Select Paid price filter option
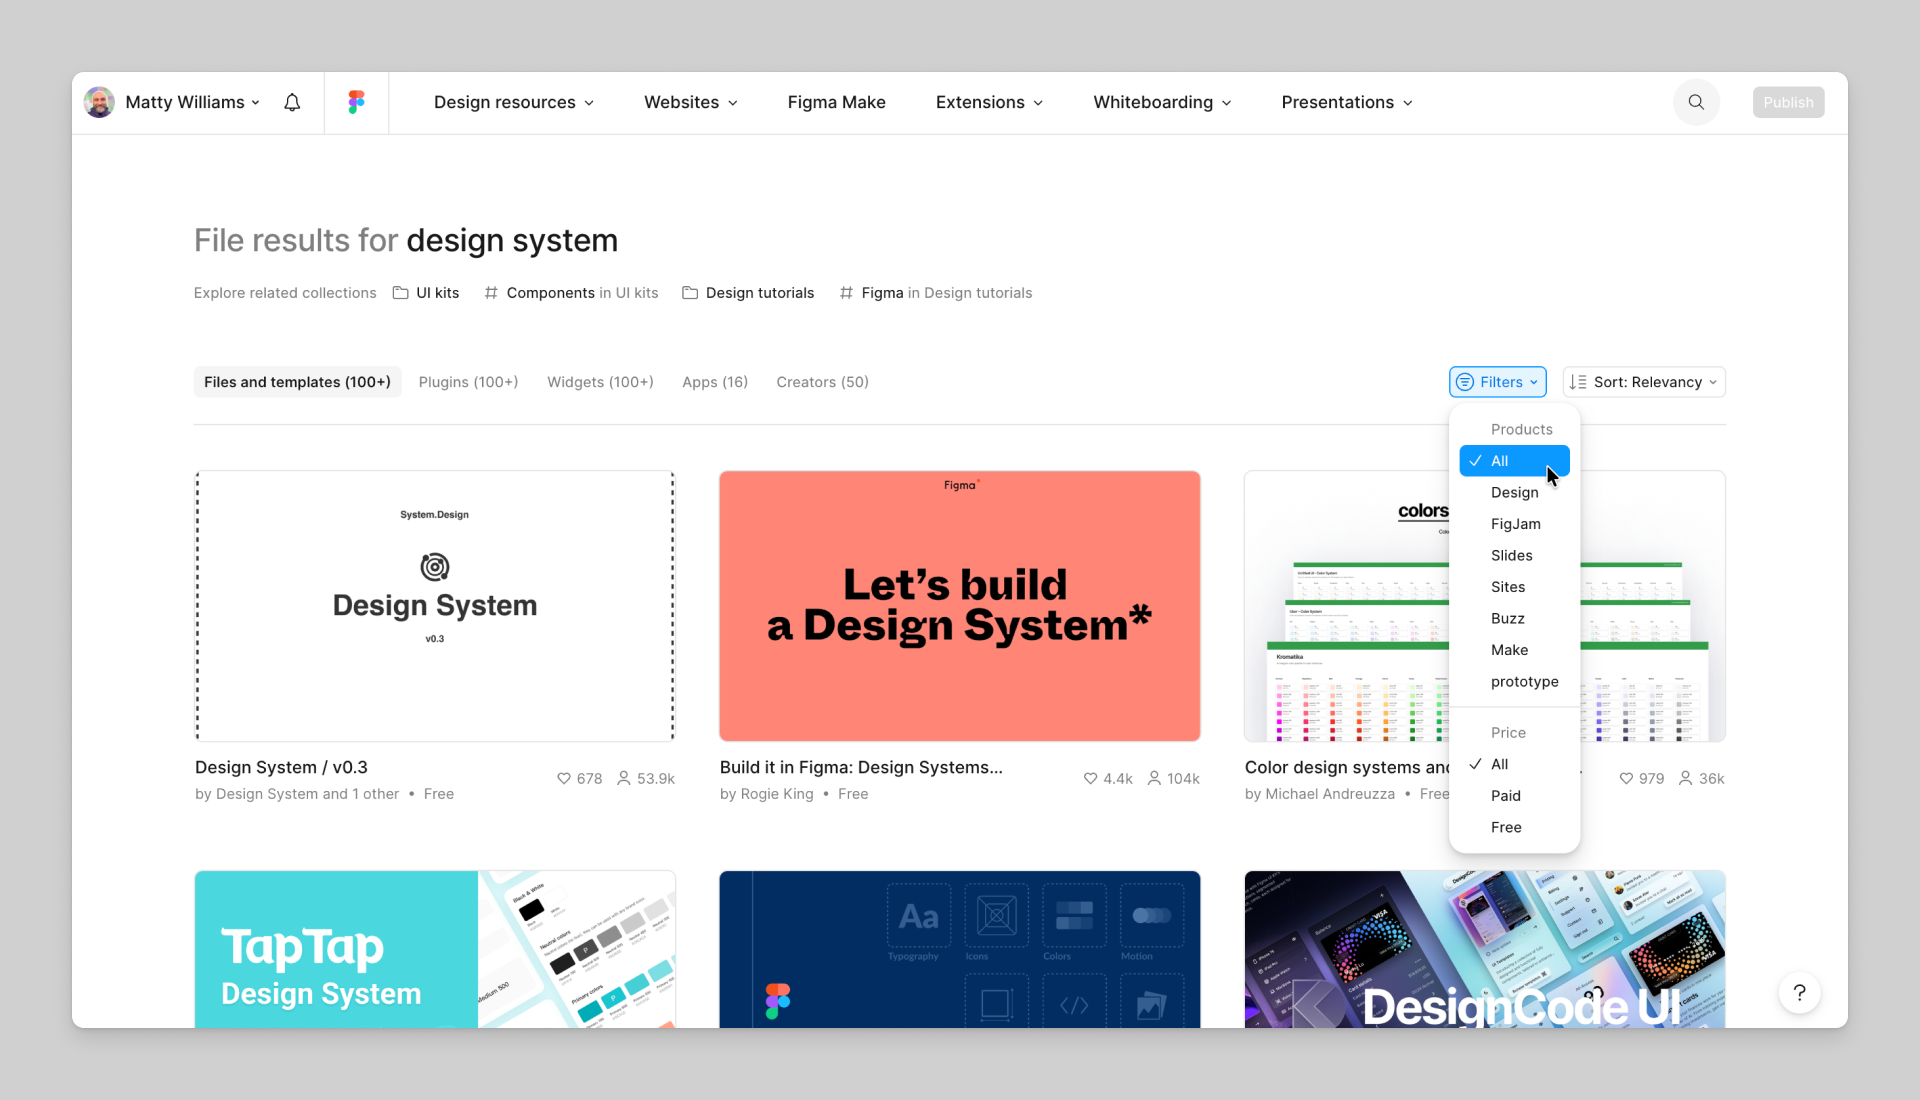The width and height of the screenshot is (1920, 1100). 1505,795
